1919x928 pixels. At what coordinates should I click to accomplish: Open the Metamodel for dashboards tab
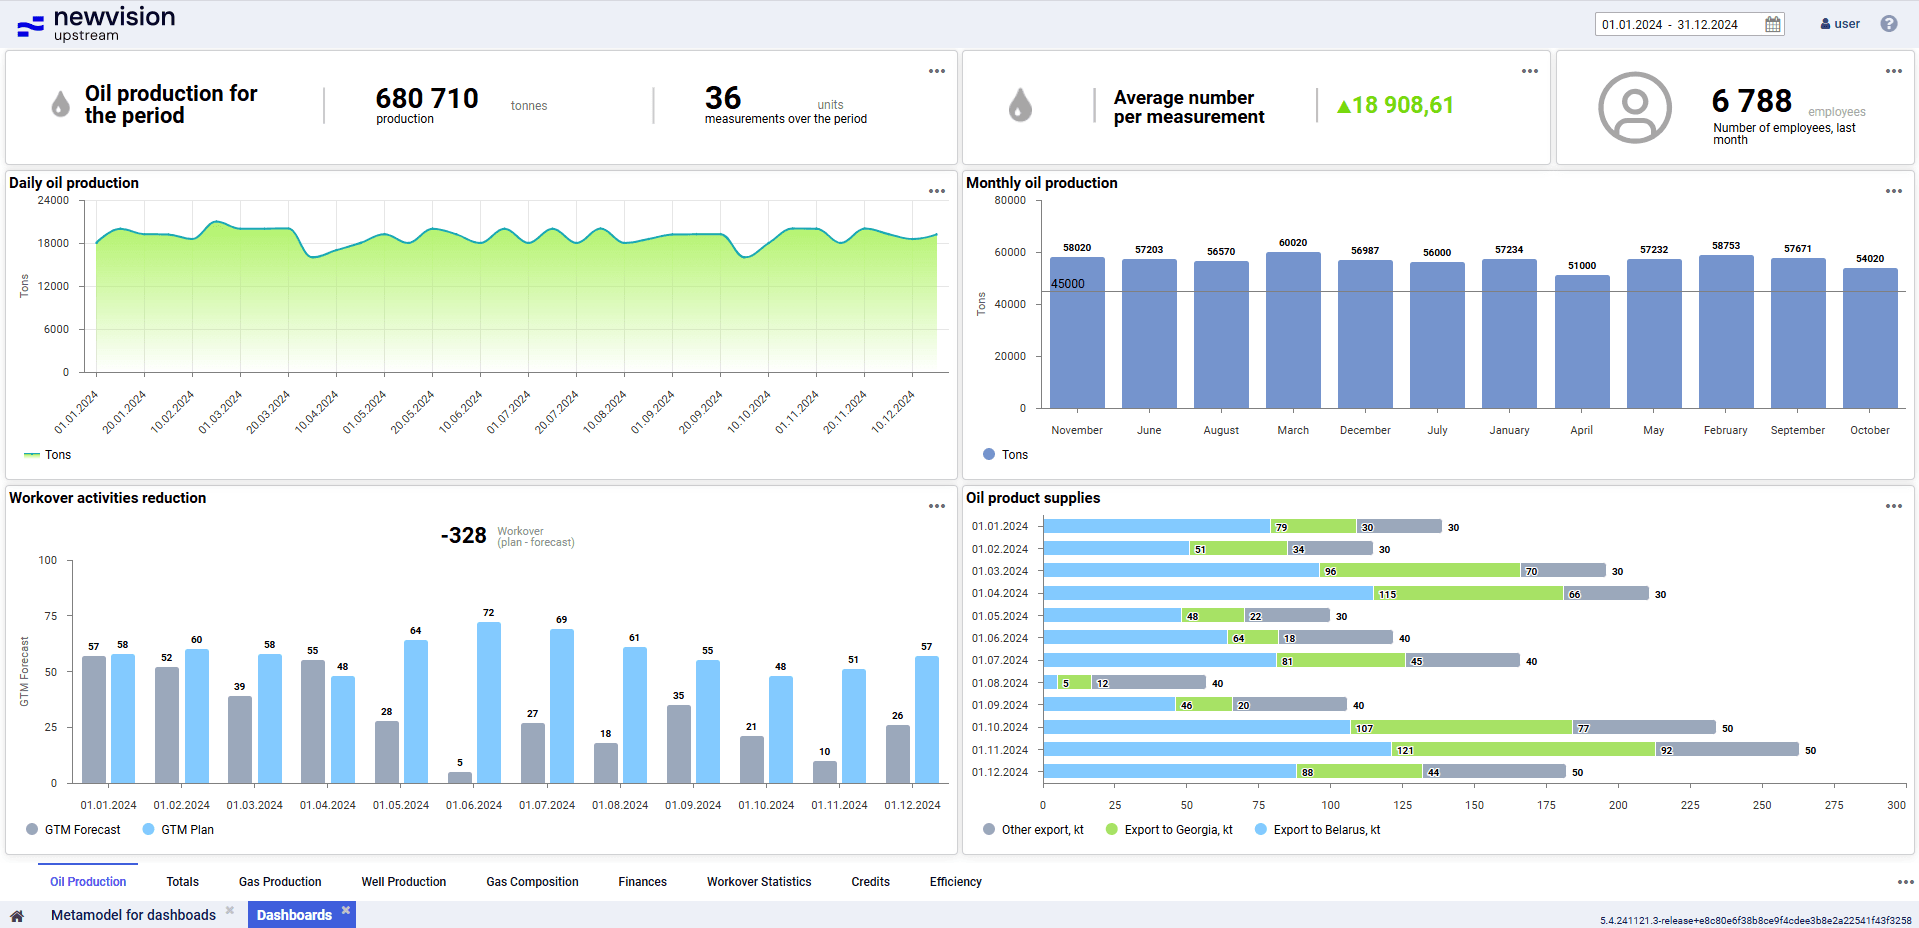(x=133, y=915)
